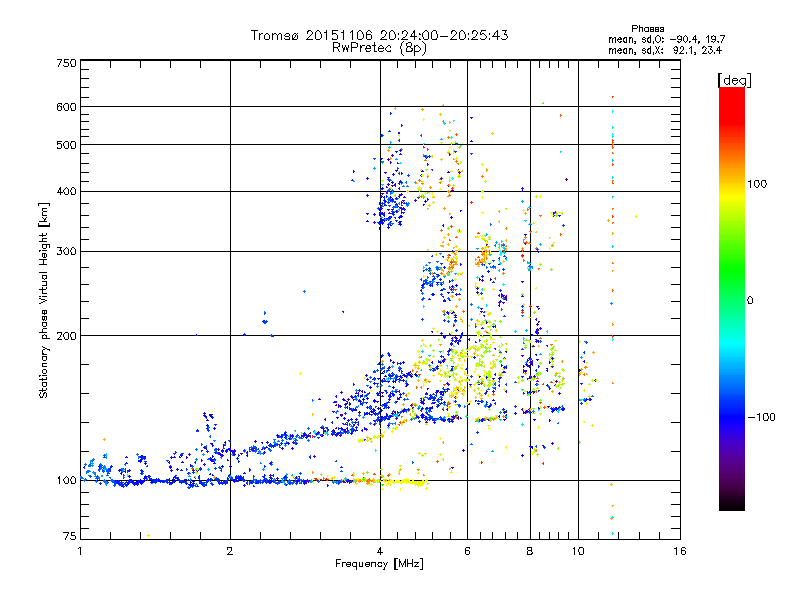
Task: Click y-axis tick label '300'
Action: tap(66, 252)
